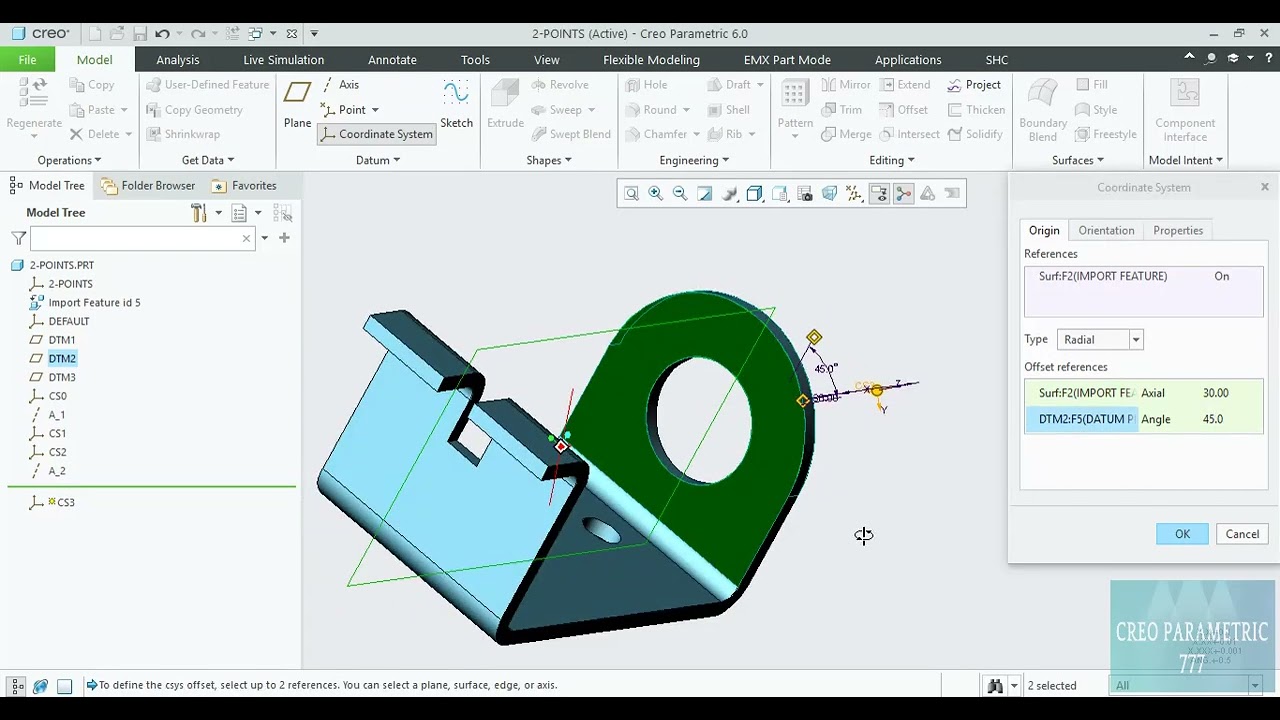
Task: Select DTM2 in the model tree
Action: point(62,359)
